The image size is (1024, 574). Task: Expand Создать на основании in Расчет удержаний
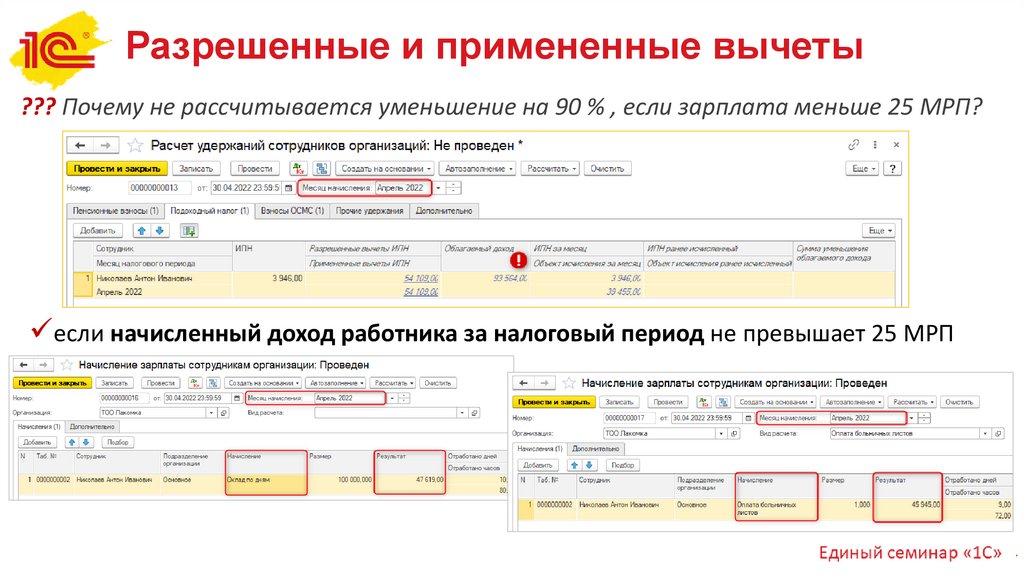tap(386, 168)
